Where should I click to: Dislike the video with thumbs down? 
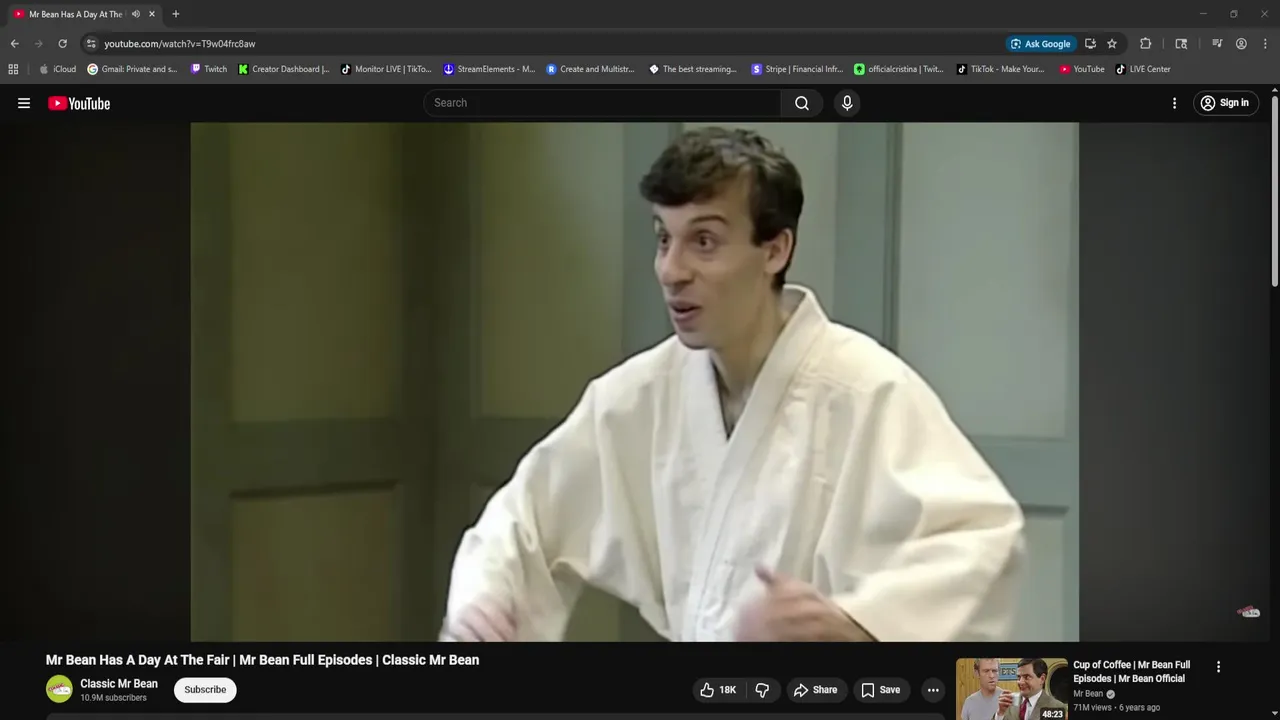[762, 690]
